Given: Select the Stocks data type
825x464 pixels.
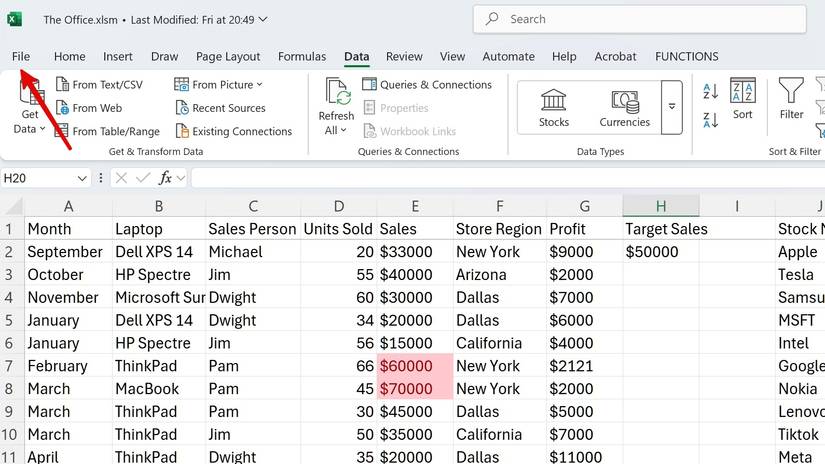Looking at the screenshot, I should [x=553, y=108].
